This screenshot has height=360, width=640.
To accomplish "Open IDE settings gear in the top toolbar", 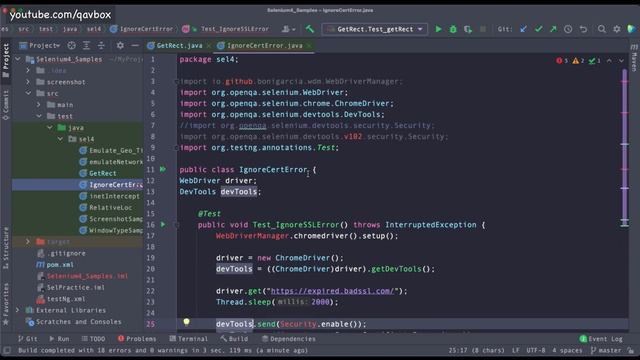I will [x=617, y=29].
